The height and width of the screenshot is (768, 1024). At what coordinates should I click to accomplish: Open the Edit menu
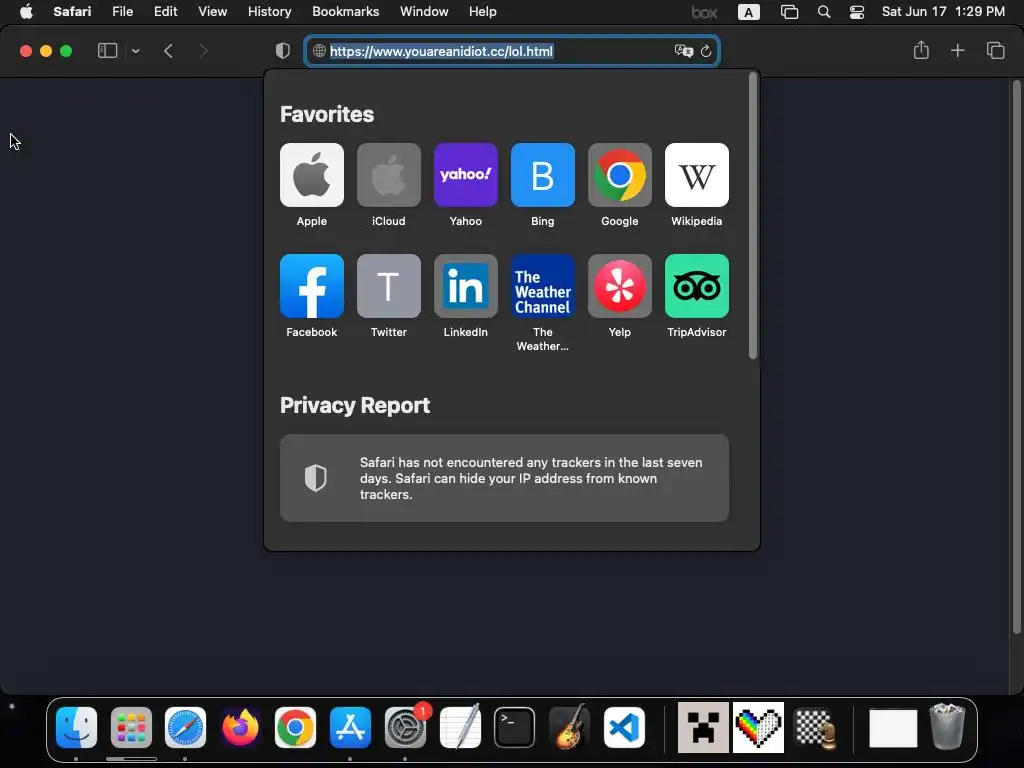165,12
